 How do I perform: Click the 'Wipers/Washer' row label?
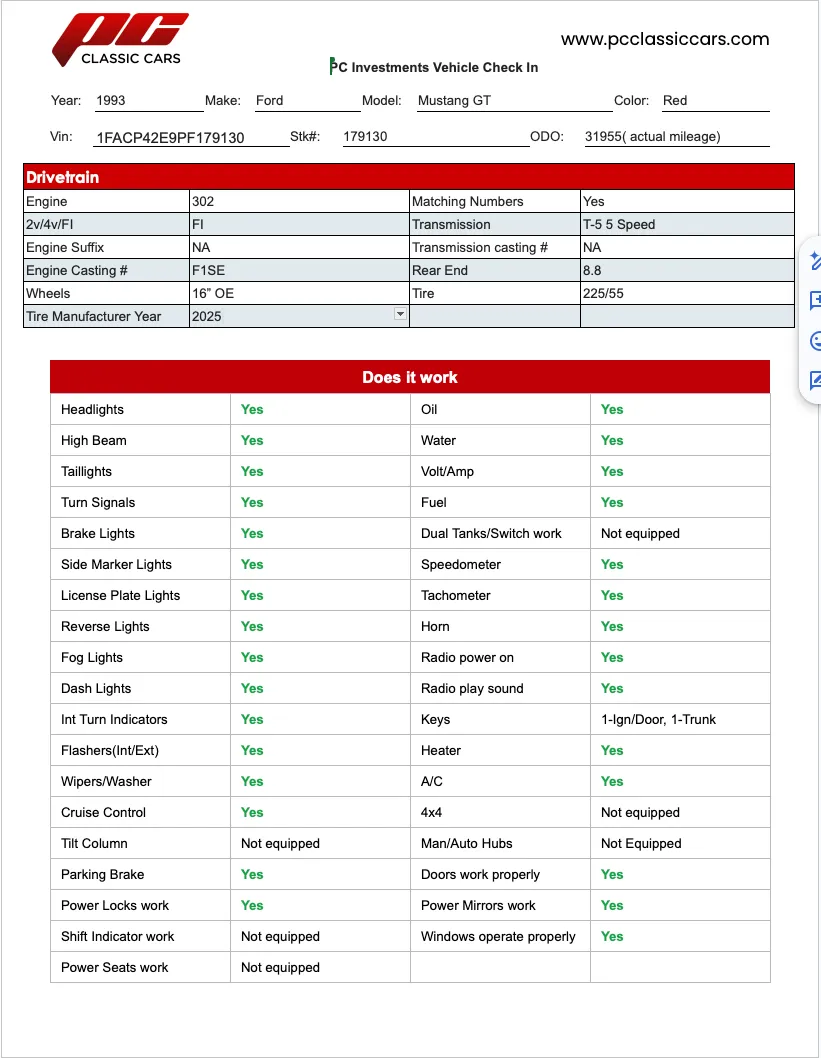tap(106, 782)
